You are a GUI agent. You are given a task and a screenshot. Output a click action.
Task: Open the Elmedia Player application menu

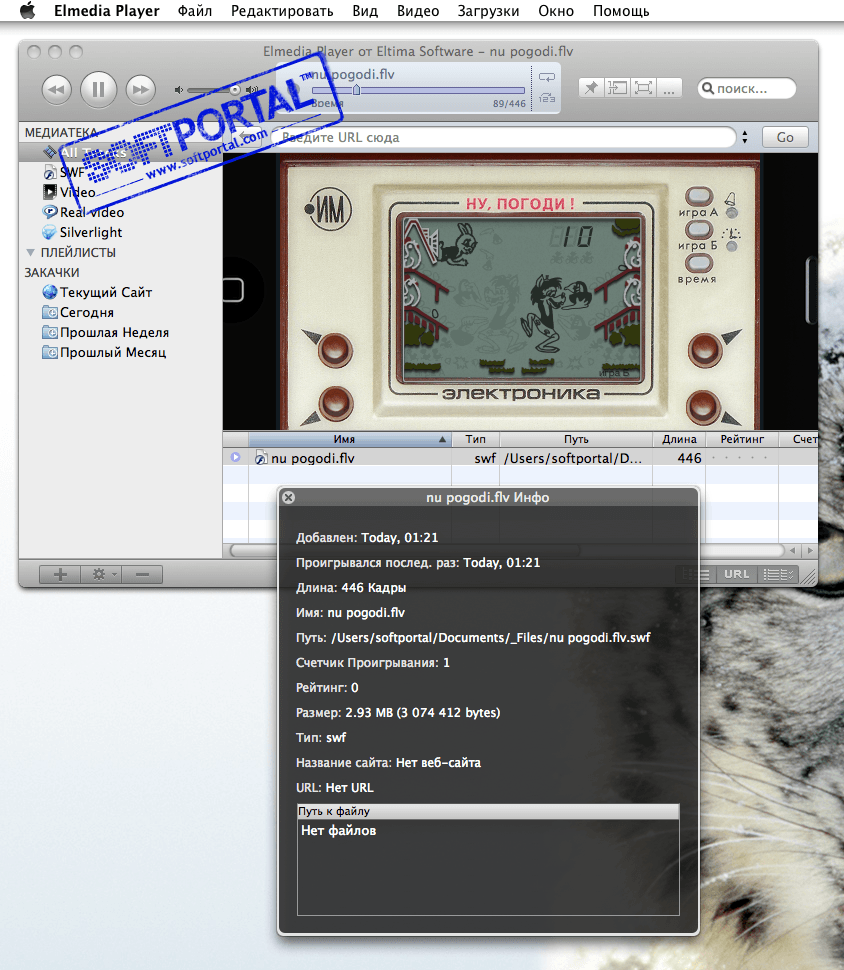[106, 11]
